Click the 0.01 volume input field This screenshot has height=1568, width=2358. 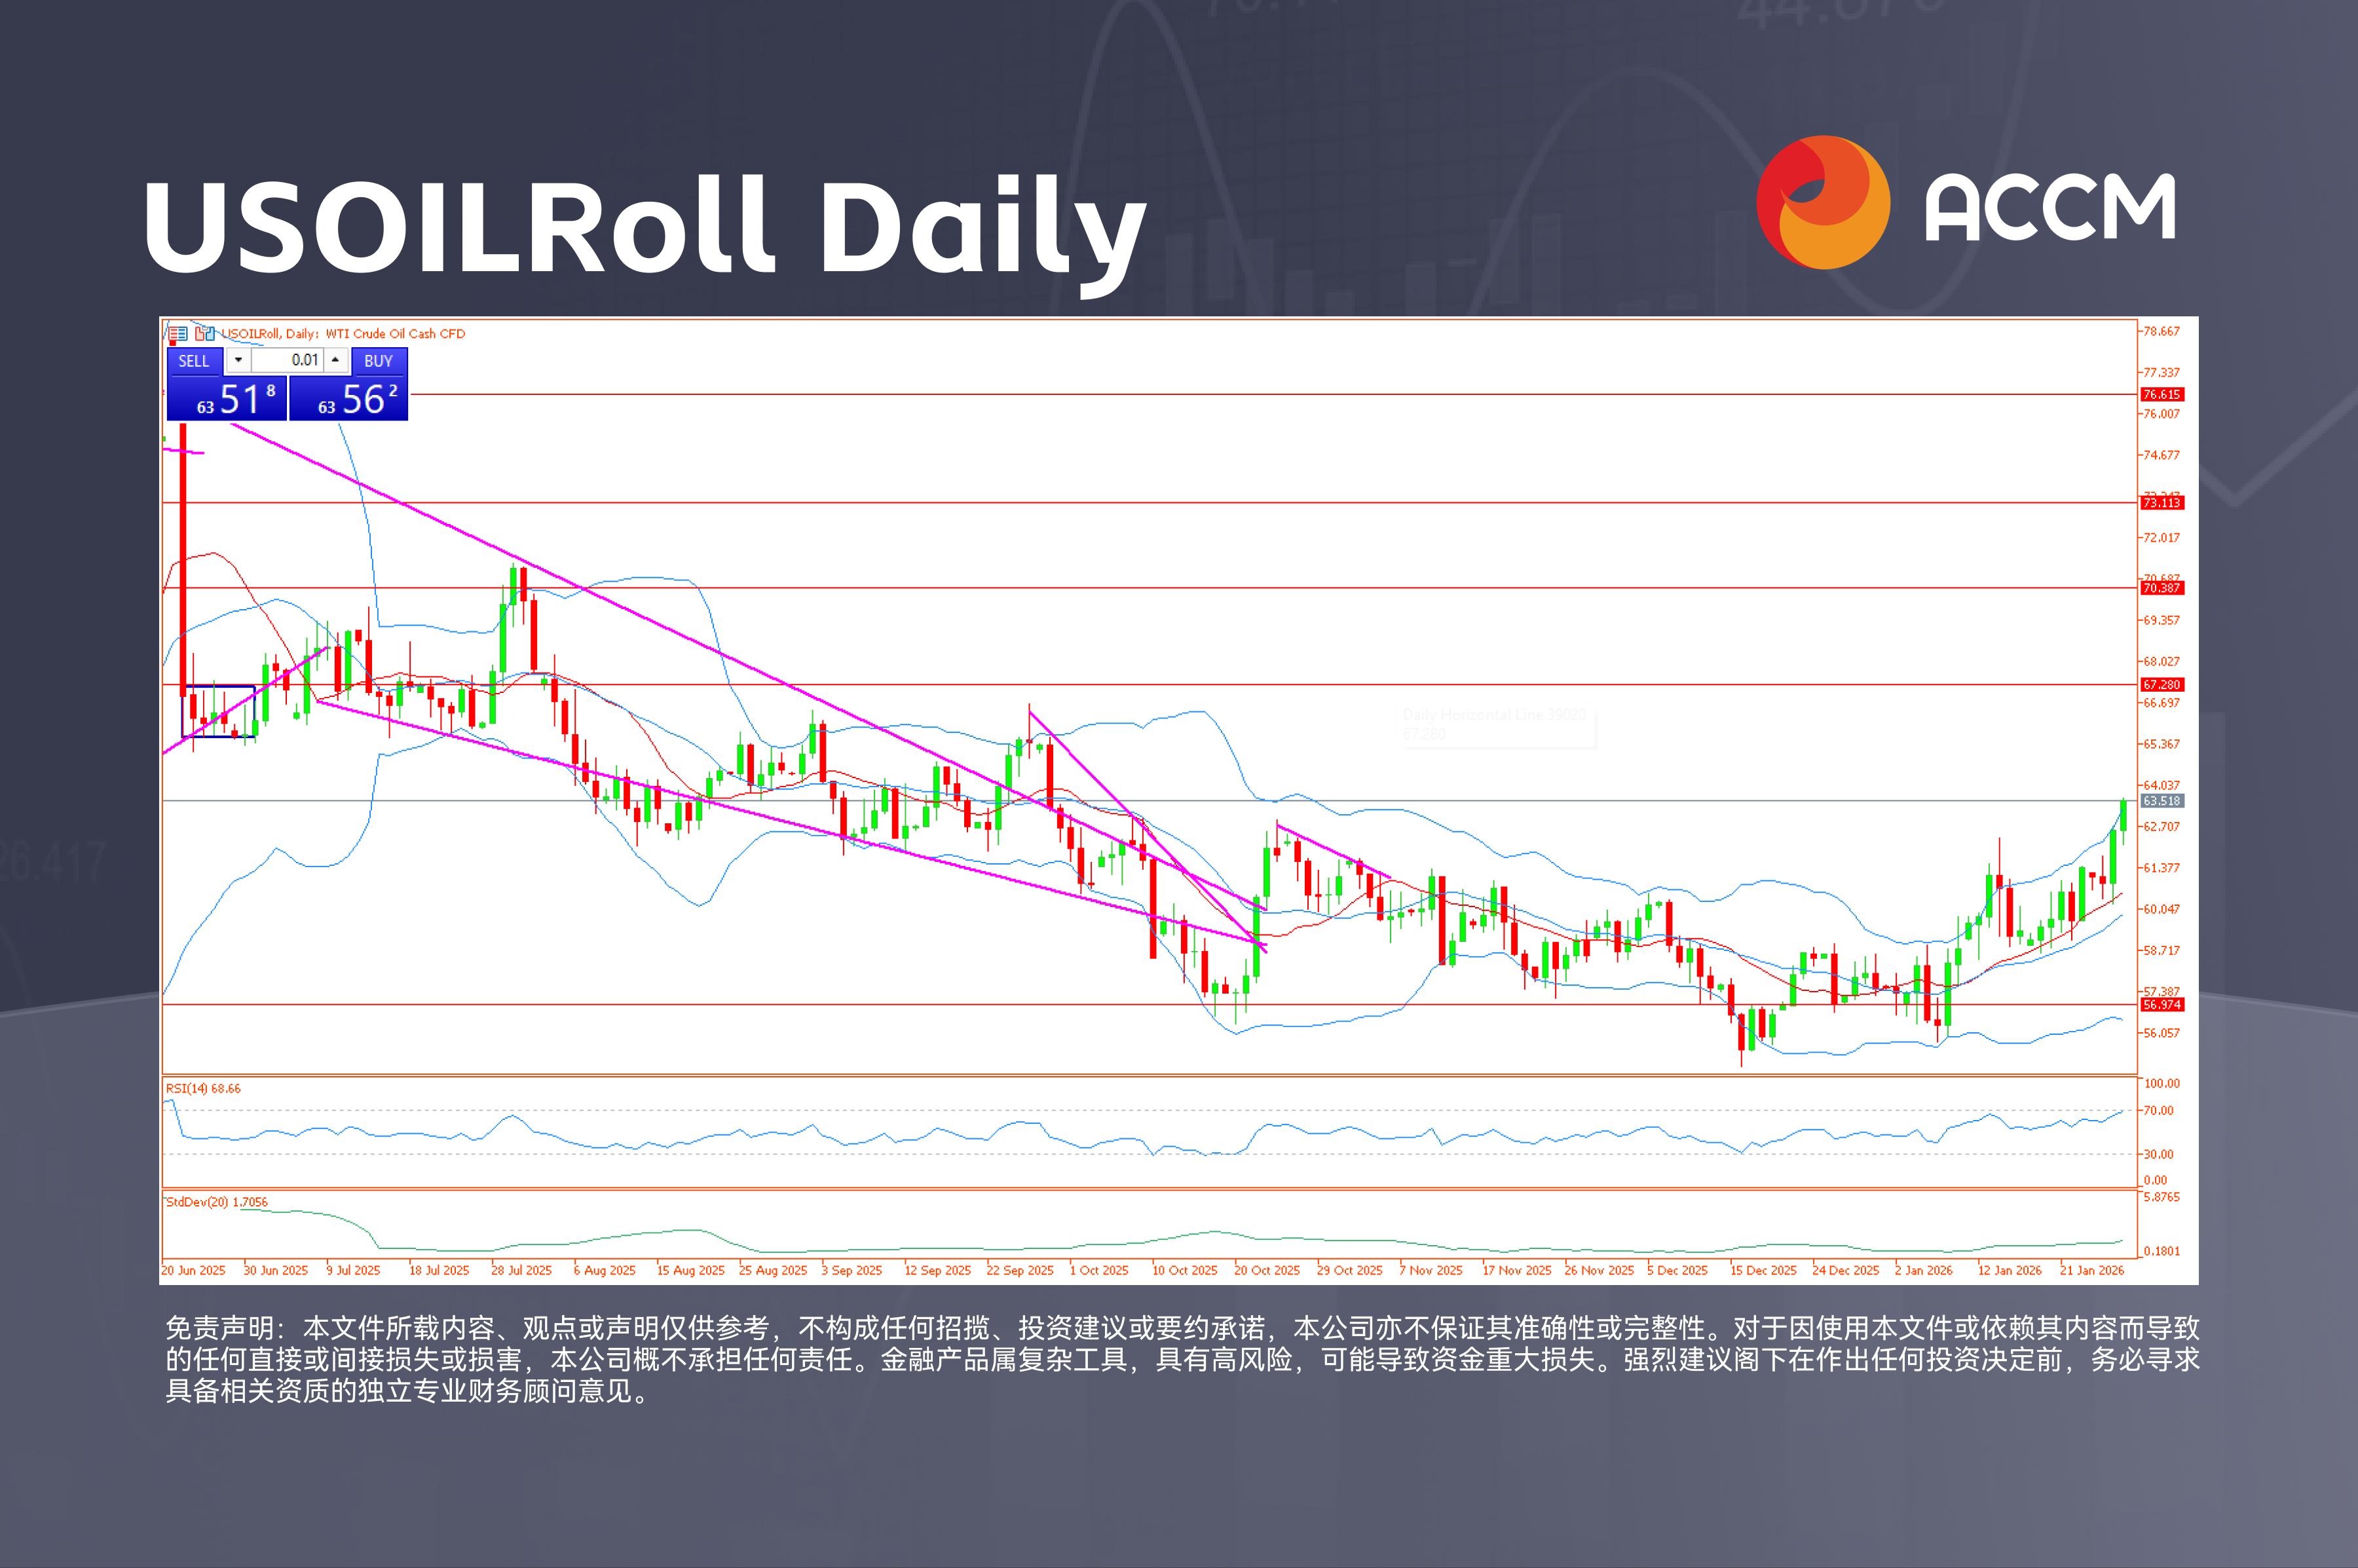287,360
